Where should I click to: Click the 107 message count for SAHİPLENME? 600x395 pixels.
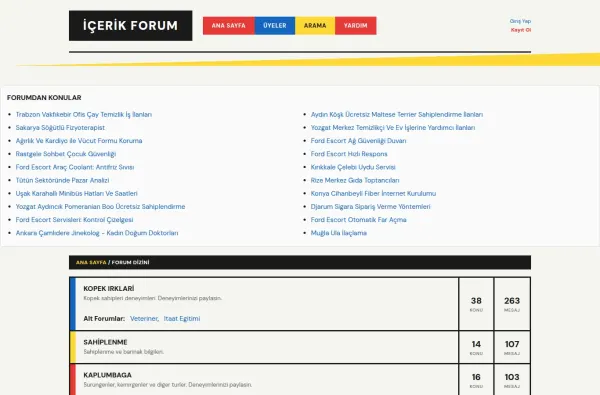(x=512, y=344)
